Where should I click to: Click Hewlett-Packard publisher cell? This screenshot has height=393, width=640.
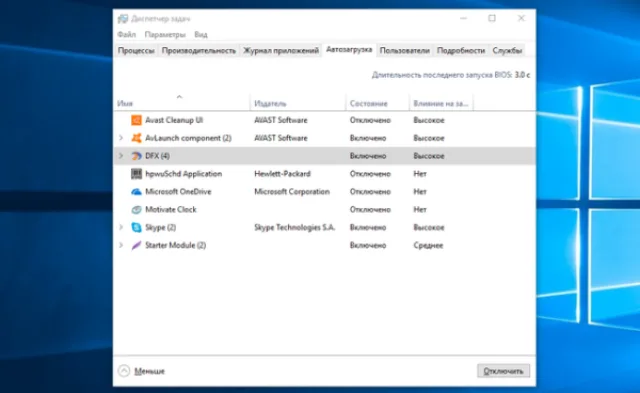coord(282,174)
